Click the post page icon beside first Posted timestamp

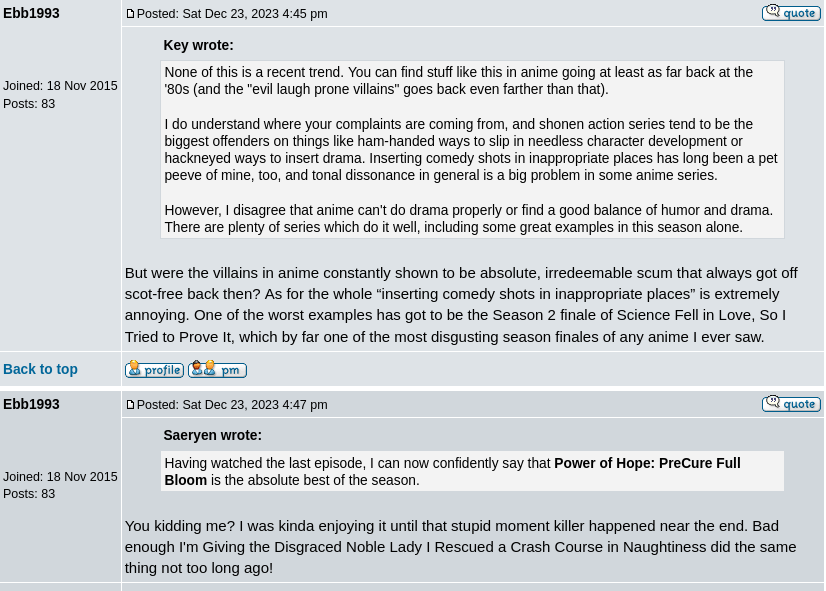click(131, 13)
